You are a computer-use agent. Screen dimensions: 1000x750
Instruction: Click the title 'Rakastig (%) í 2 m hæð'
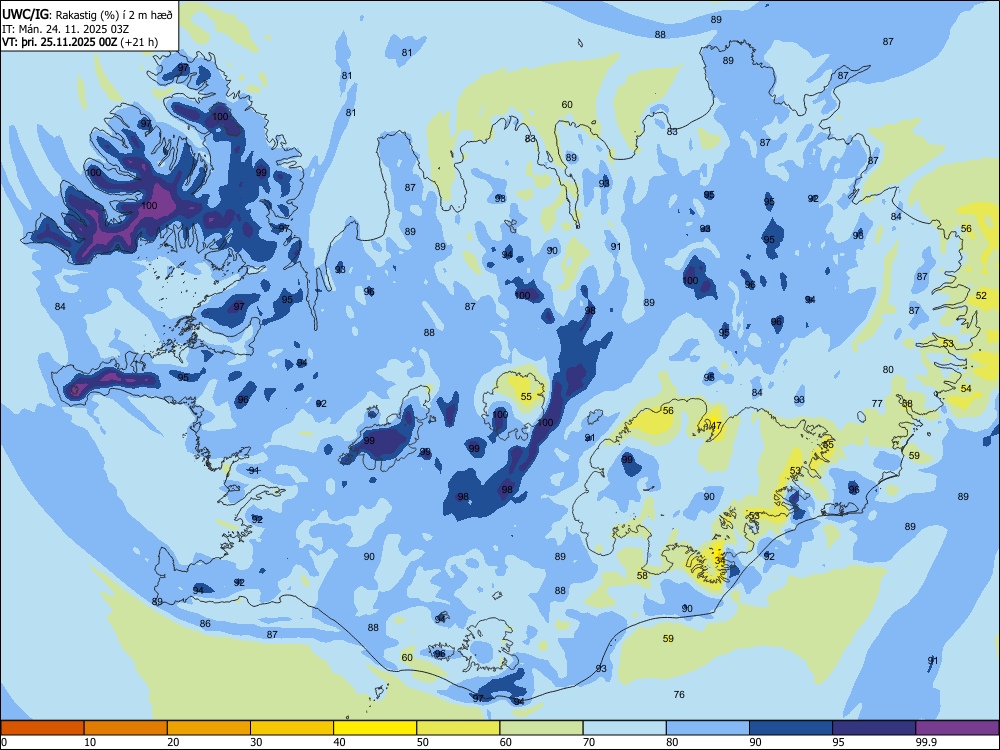coord(114,15)
